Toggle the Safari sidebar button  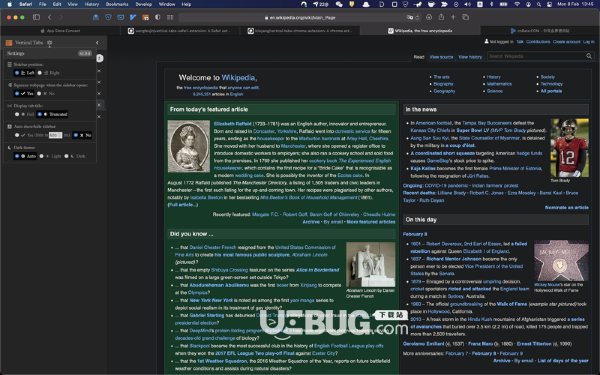(36, 17)
